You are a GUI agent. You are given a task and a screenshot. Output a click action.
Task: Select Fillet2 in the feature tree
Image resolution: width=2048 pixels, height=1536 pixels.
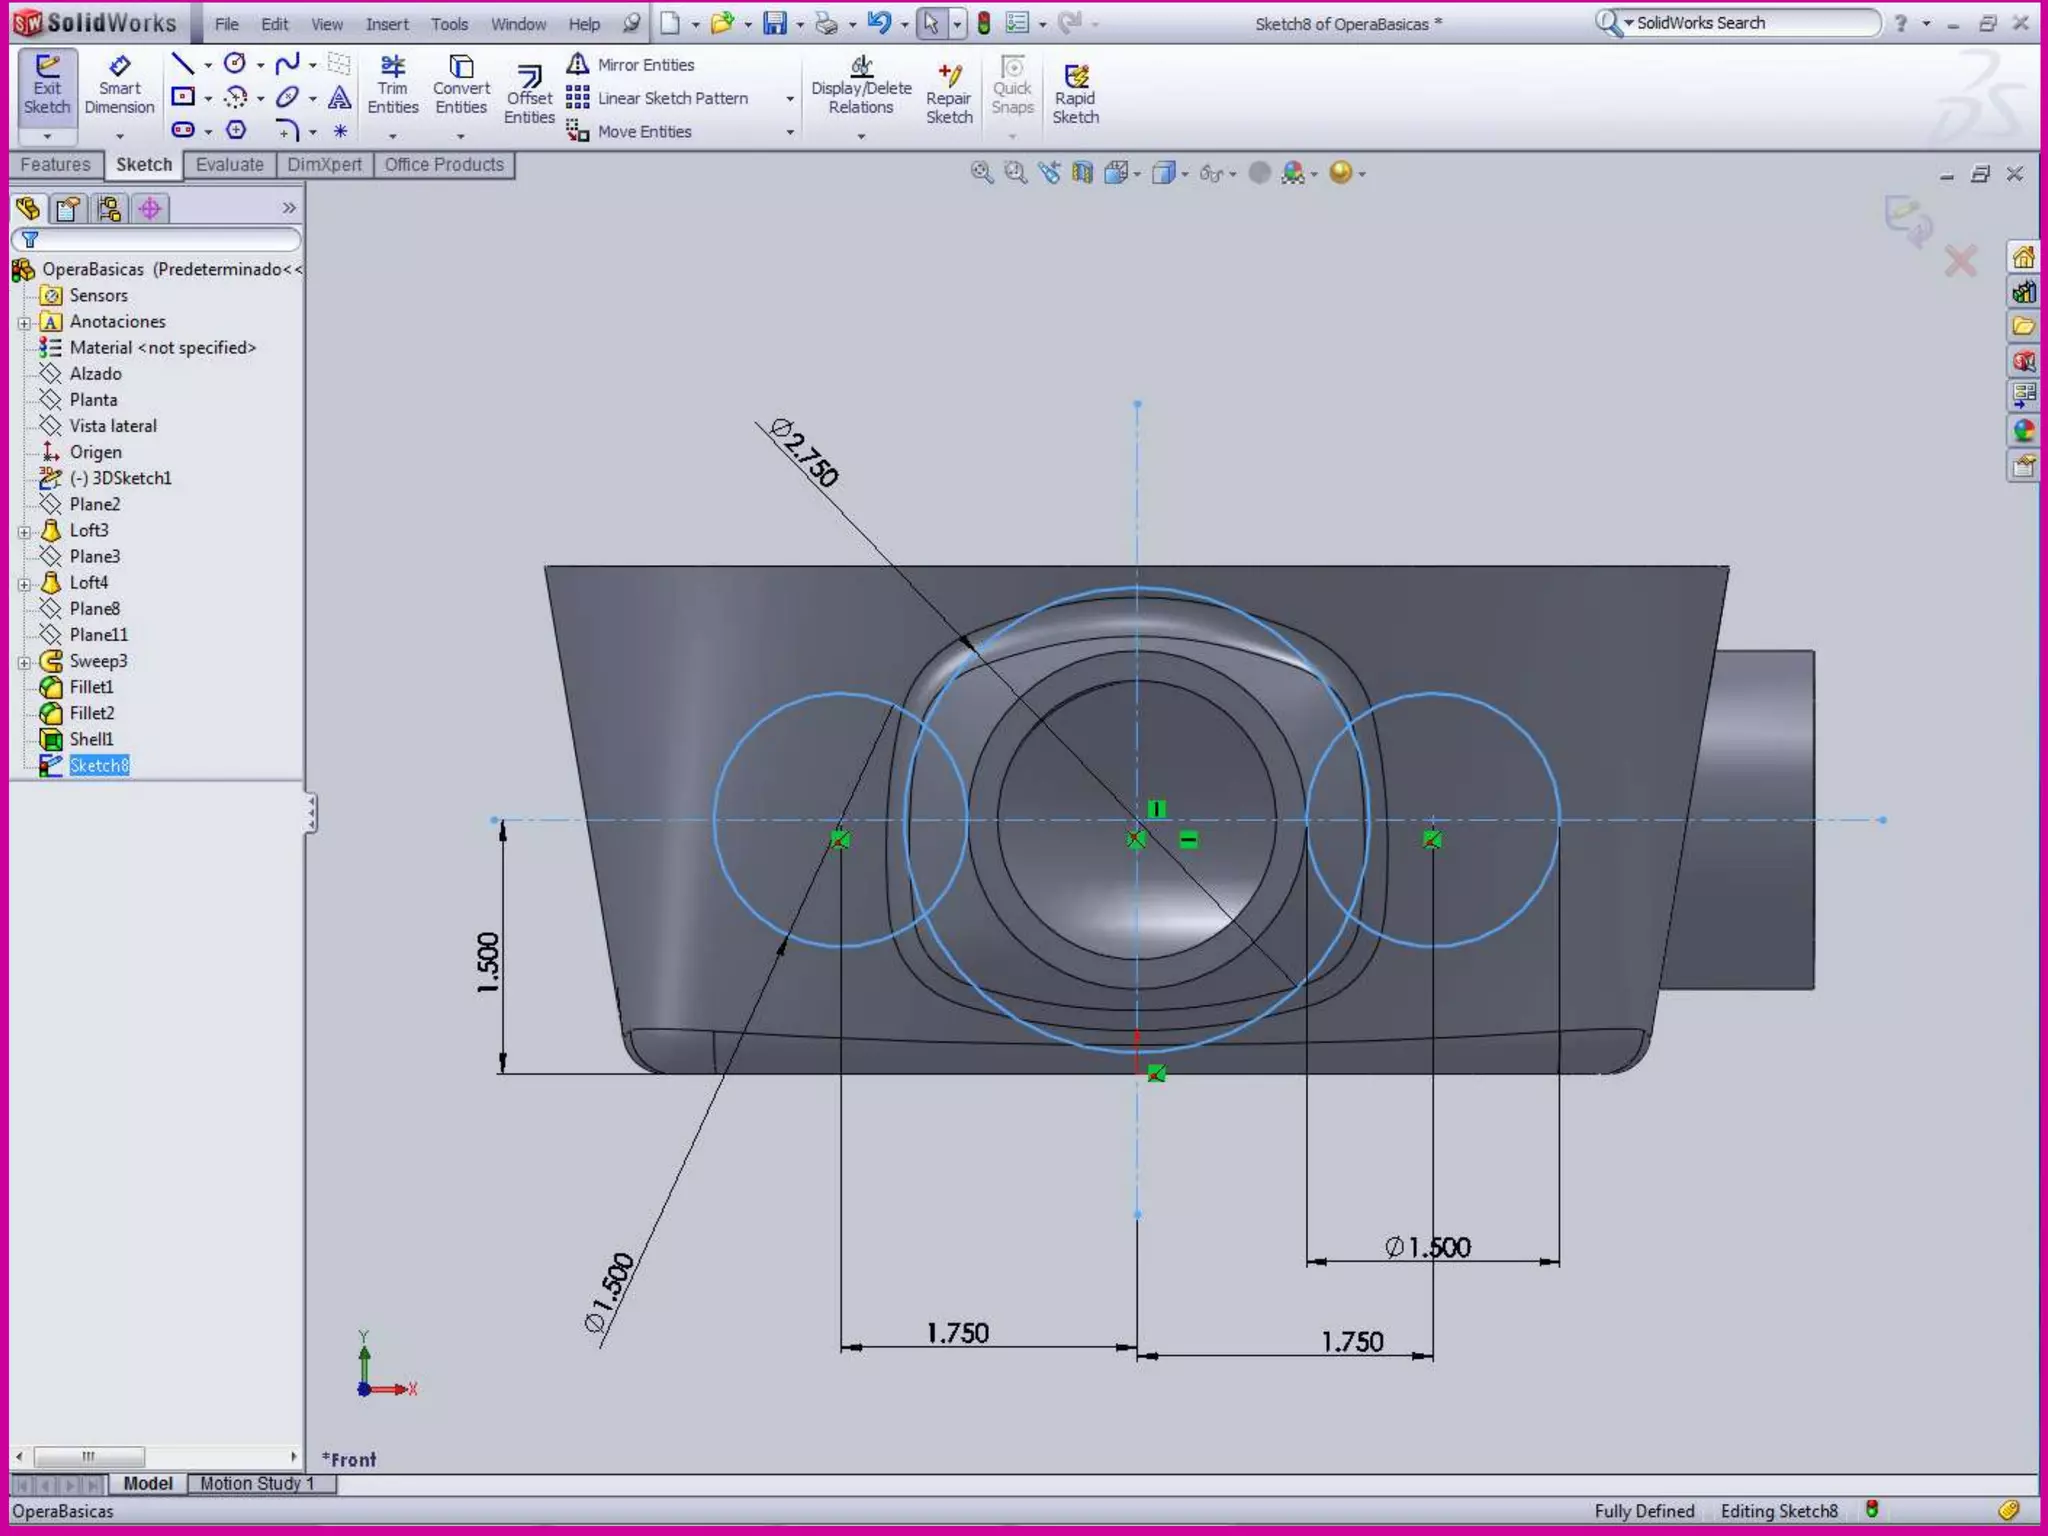tap(91, 713)
